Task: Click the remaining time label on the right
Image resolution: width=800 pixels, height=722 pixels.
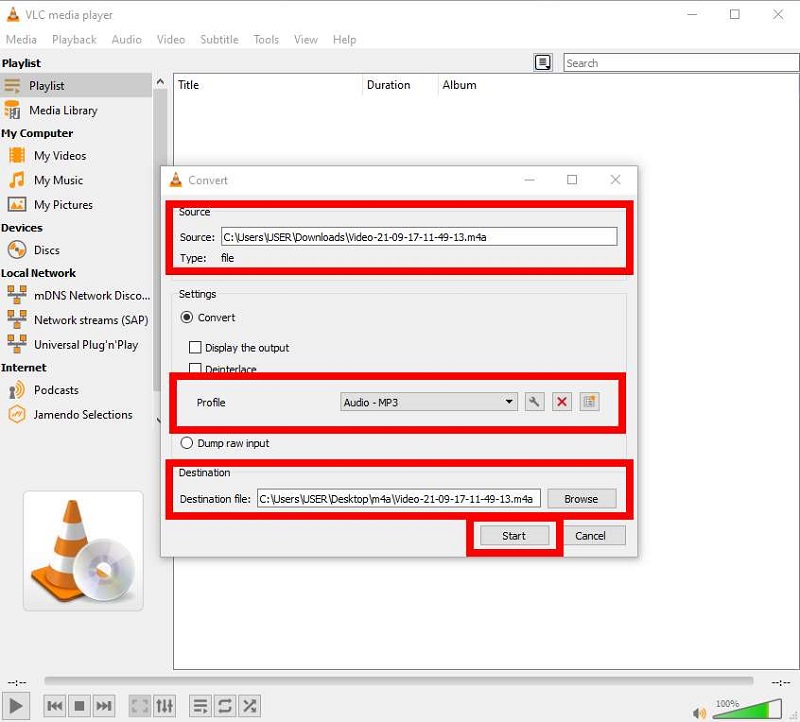Action: tap(781, 682)
